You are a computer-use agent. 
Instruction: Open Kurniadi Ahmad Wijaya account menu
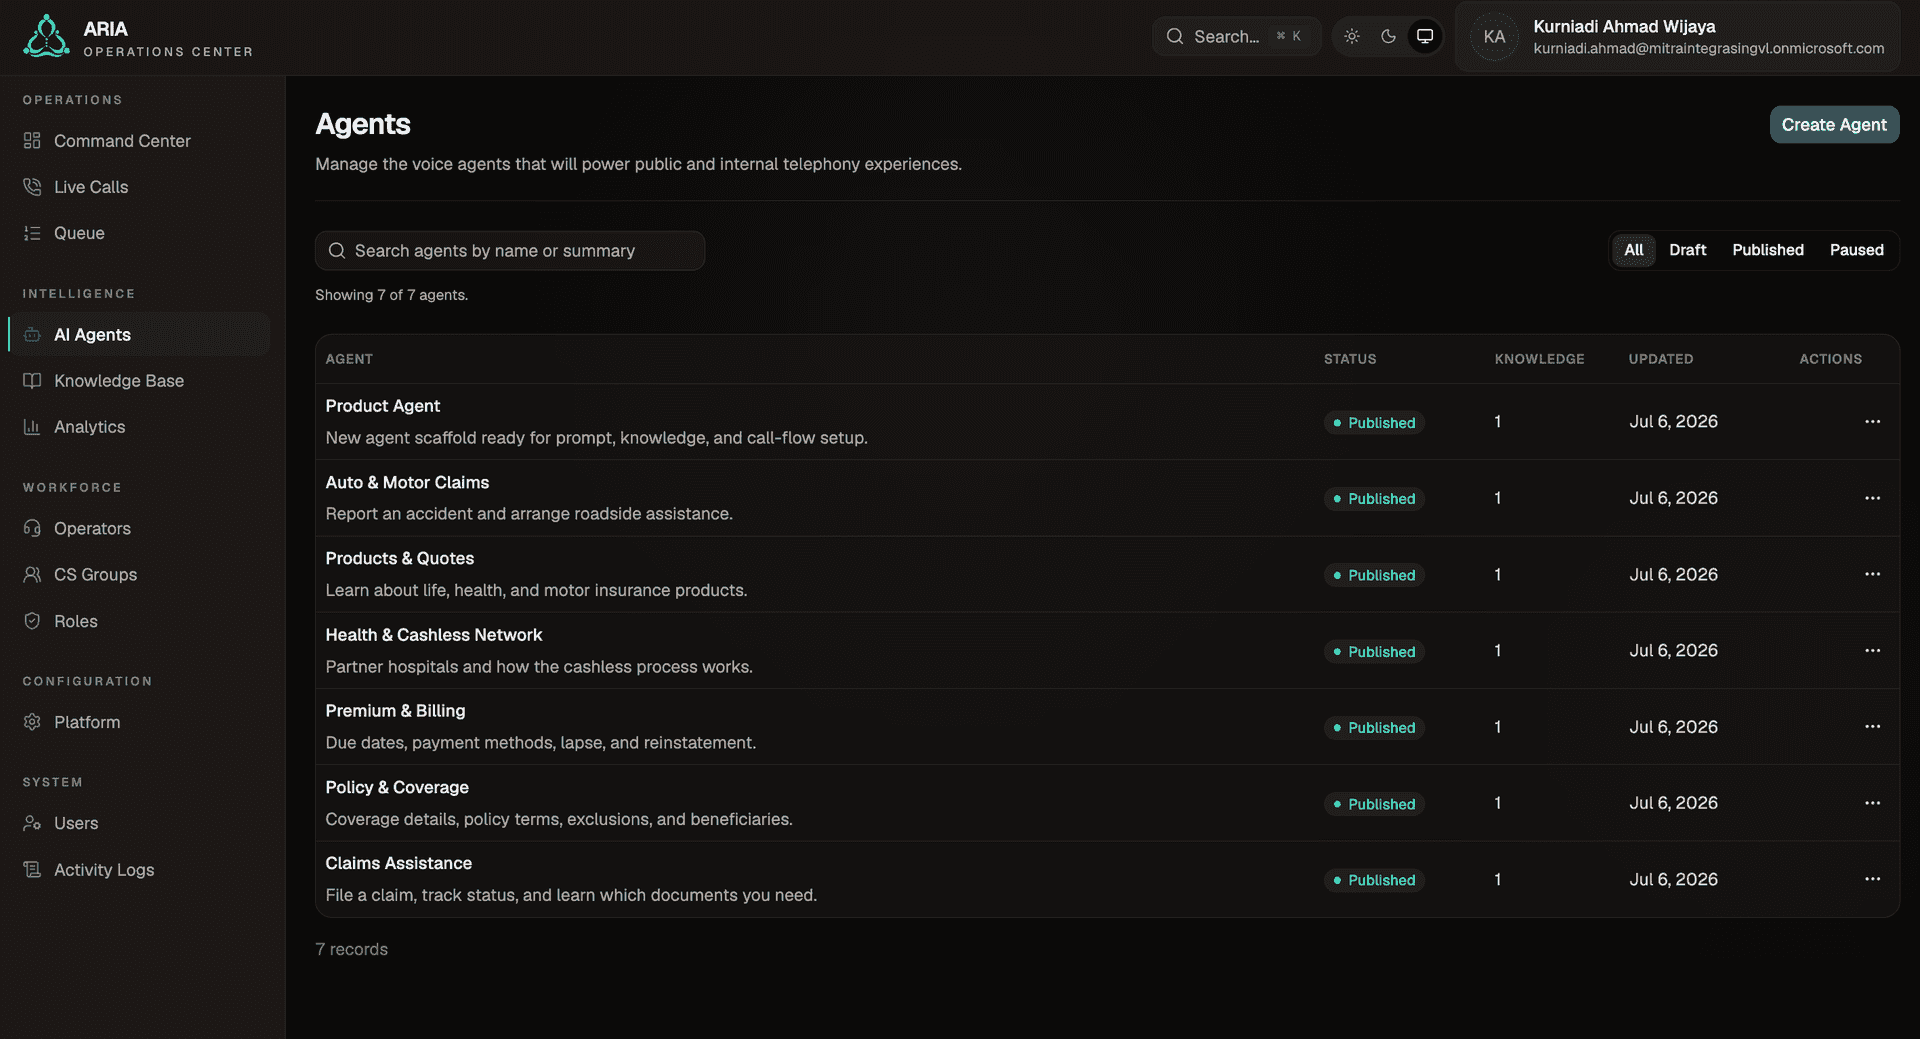(x=1677, y=37)
